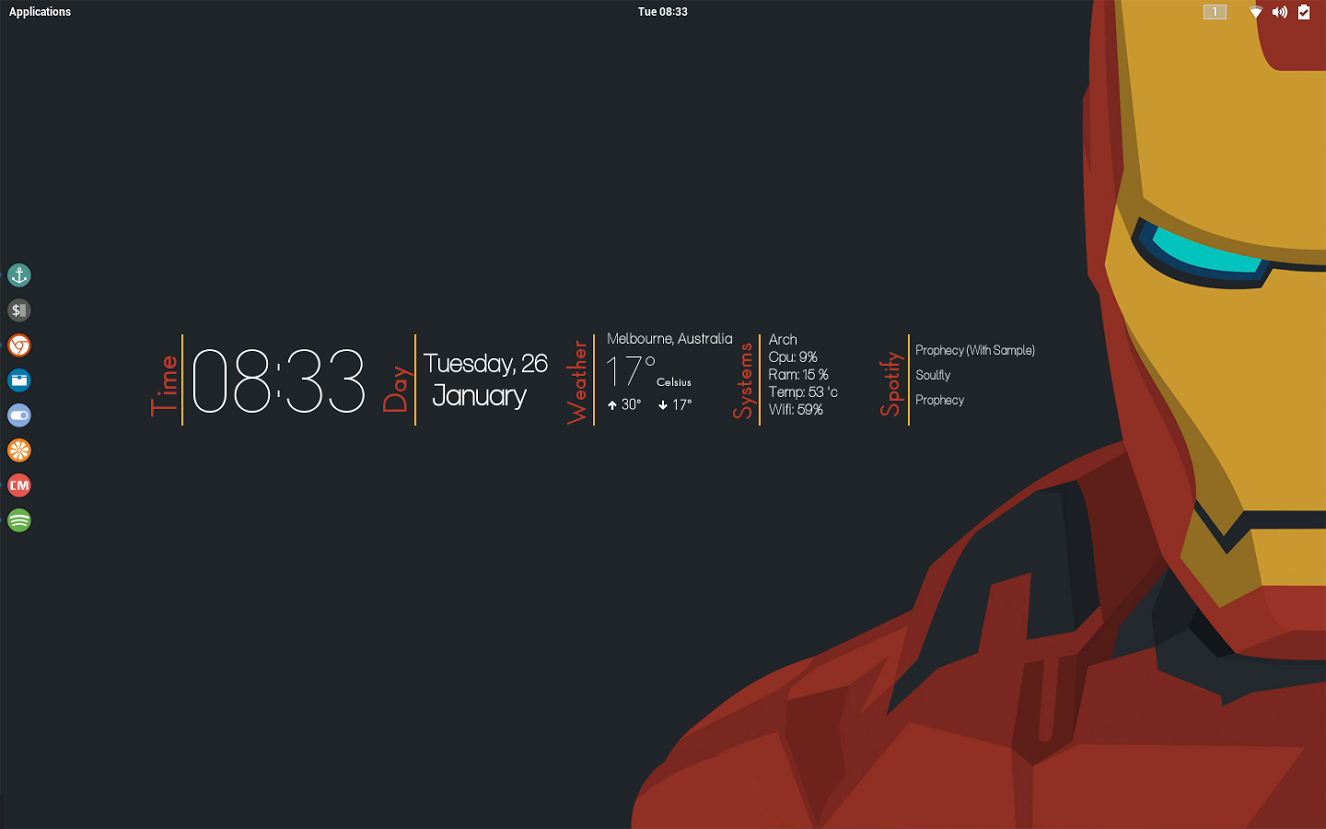This screenshot has height=829, width=1326.
Task: Click the vertical Weather widget label
Action: (x=577, y=383)
